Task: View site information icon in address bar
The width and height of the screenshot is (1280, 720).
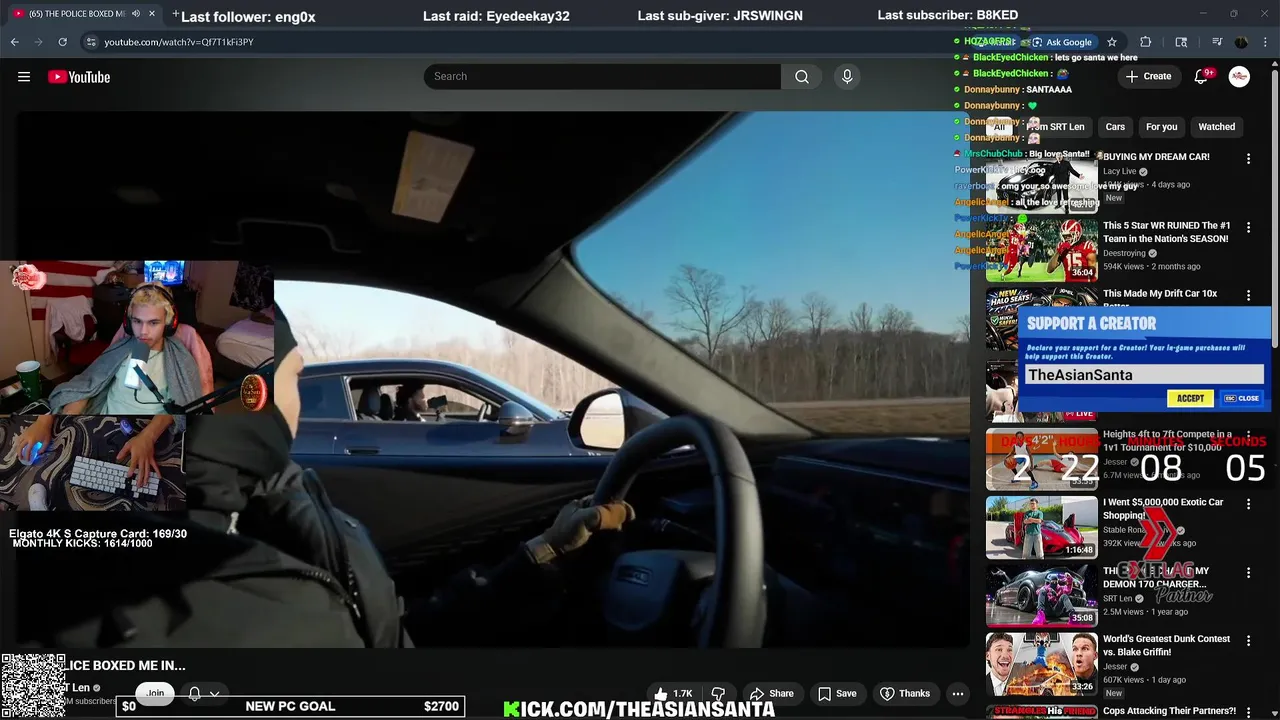Action: point(91,42)
